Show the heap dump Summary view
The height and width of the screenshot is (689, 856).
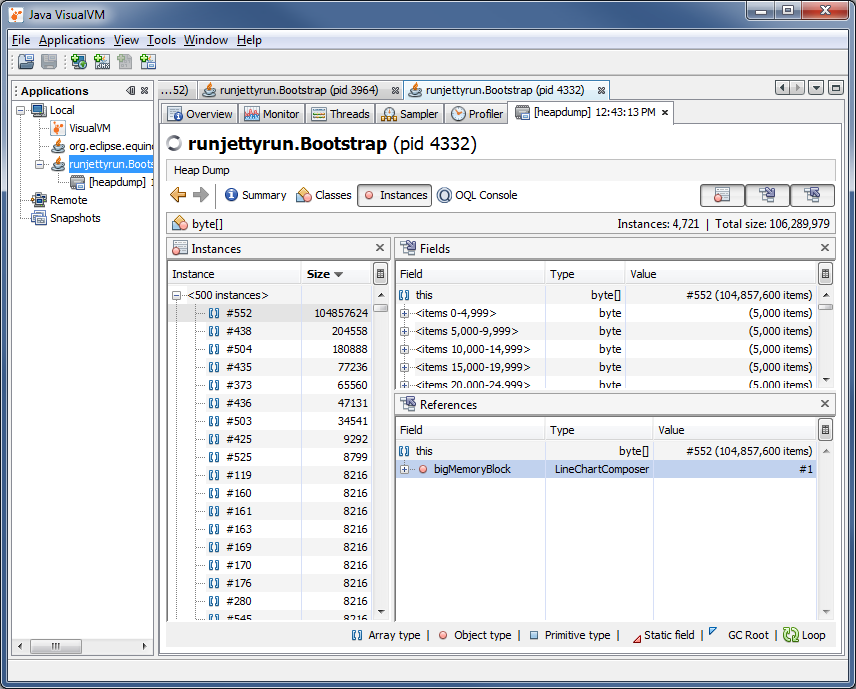[255, 195]
